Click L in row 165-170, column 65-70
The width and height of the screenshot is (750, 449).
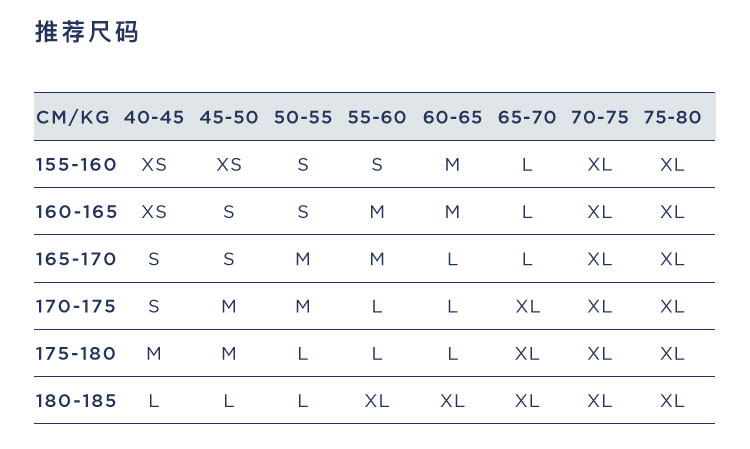click(x=527, y=259)
